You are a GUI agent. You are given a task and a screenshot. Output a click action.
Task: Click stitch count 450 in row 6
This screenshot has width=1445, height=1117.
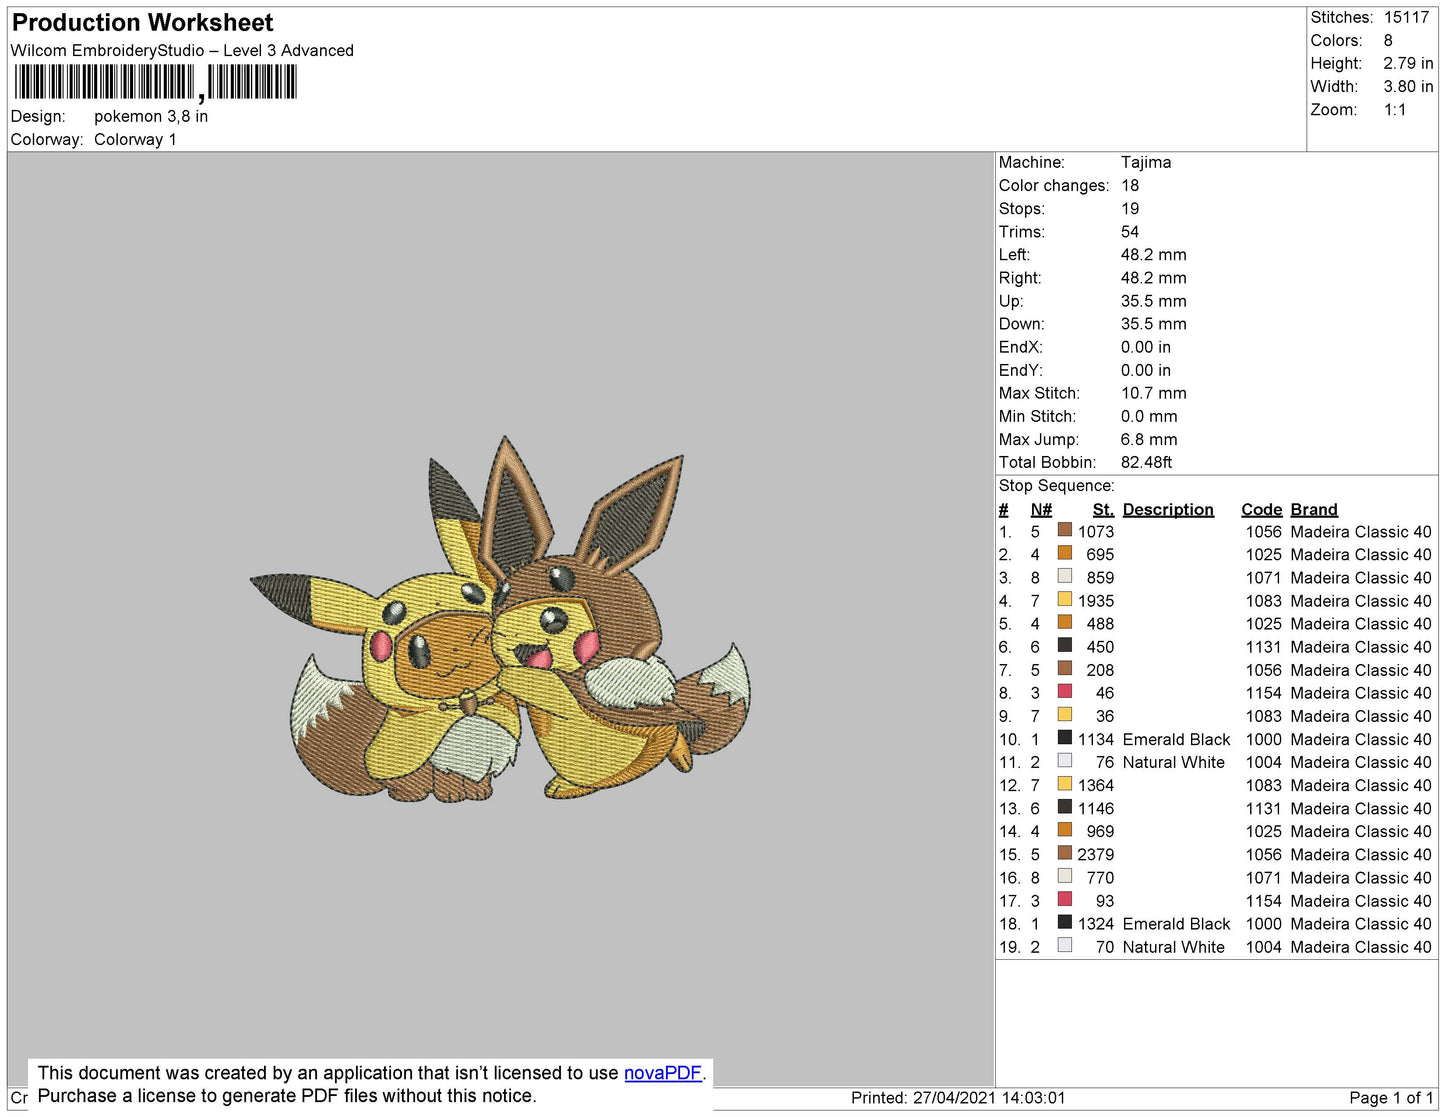click(1100, 647)
